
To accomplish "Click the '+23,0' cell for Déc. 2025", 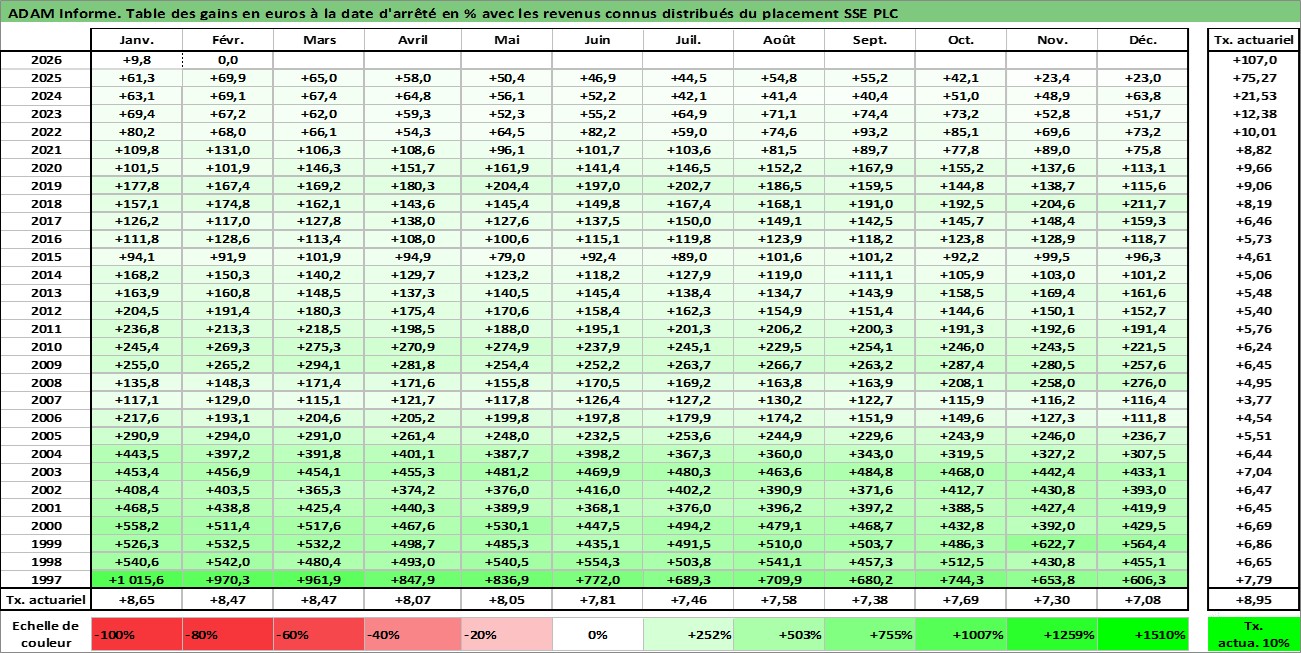I will [1143, 77].
